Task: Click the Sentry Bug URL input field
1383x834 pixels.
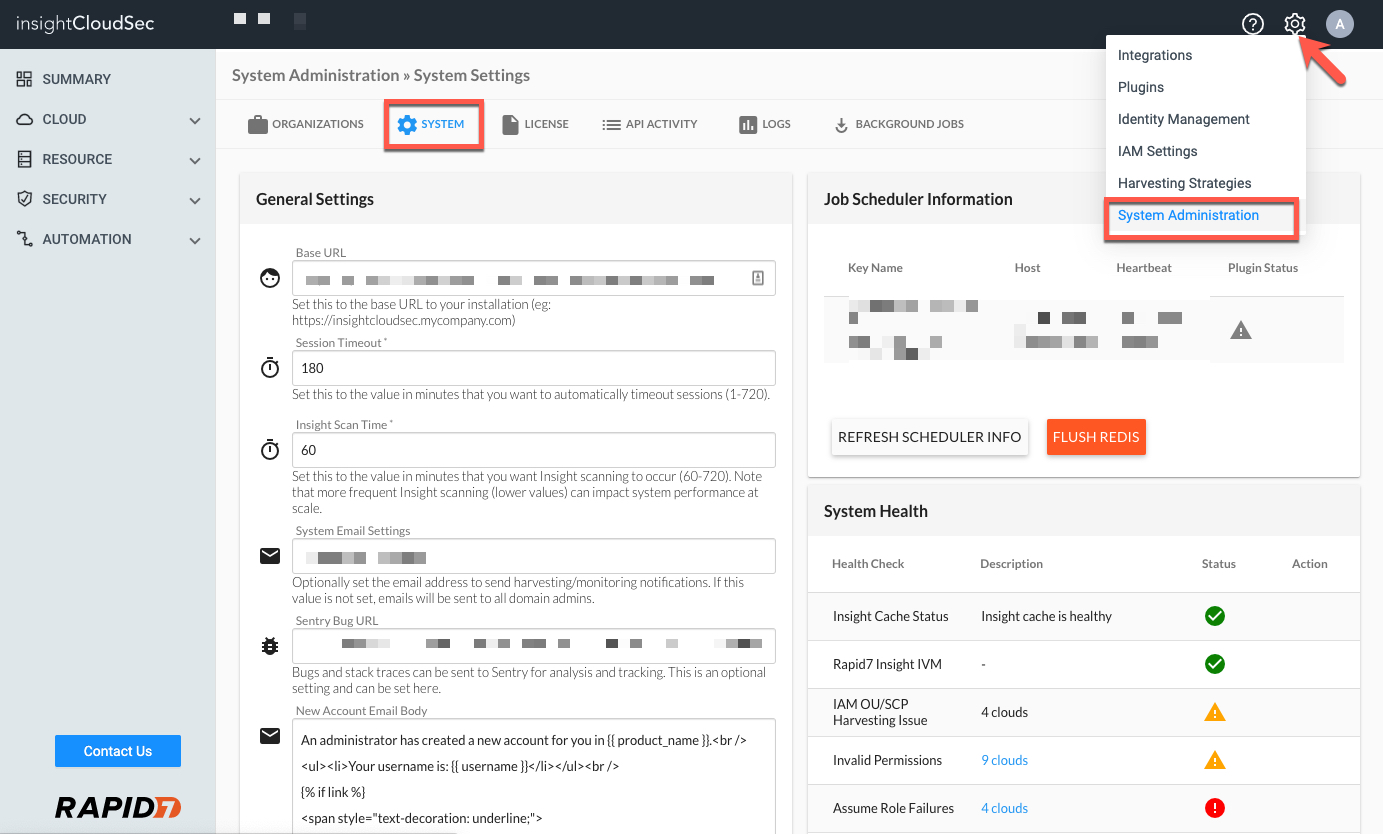Action: pos(534,646)
